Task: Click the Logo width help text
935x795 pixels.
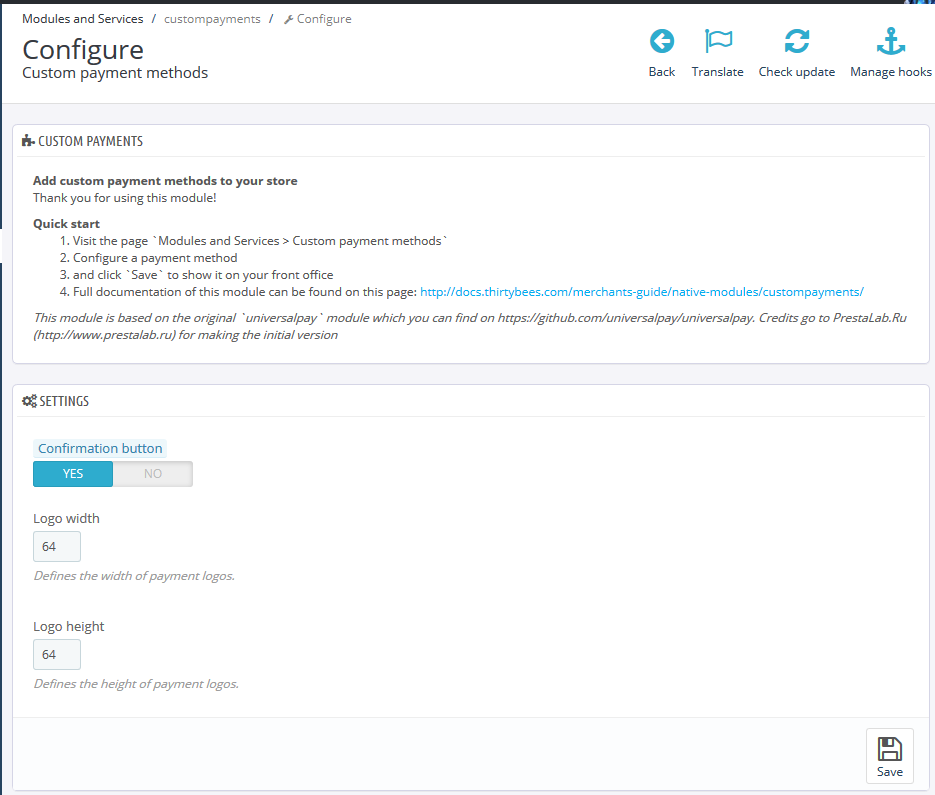Action: (134, 576)
